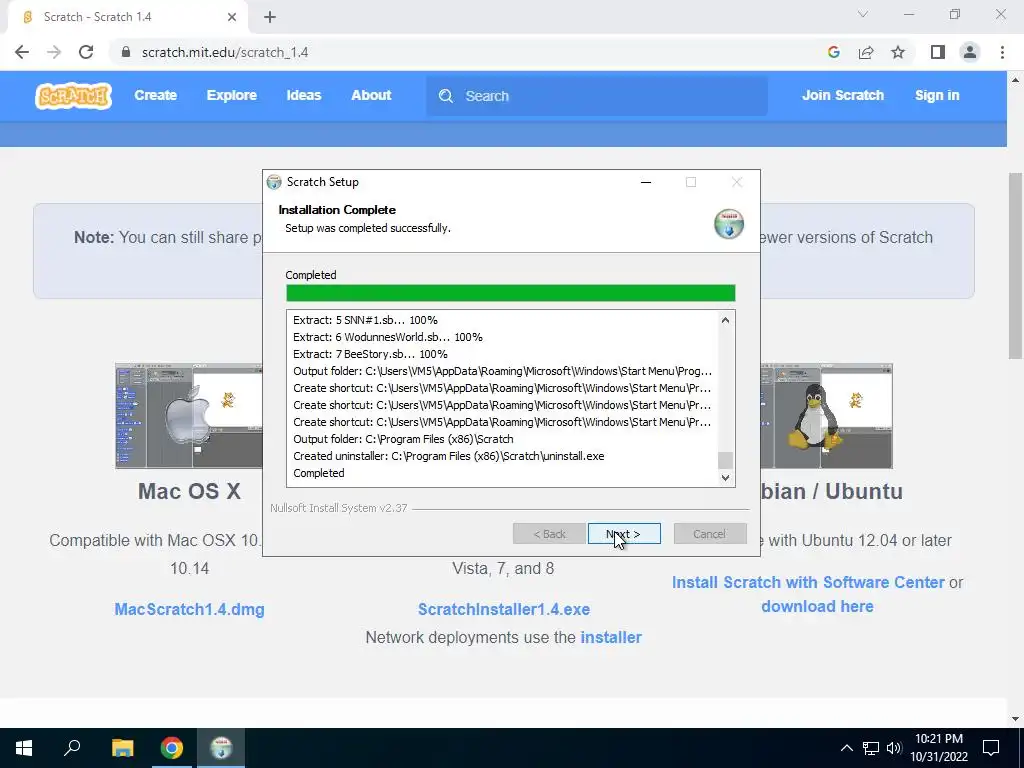Click the disabled Back button in setup
Viewport: 1024px width, 768px height.
[x=549, y=534]
